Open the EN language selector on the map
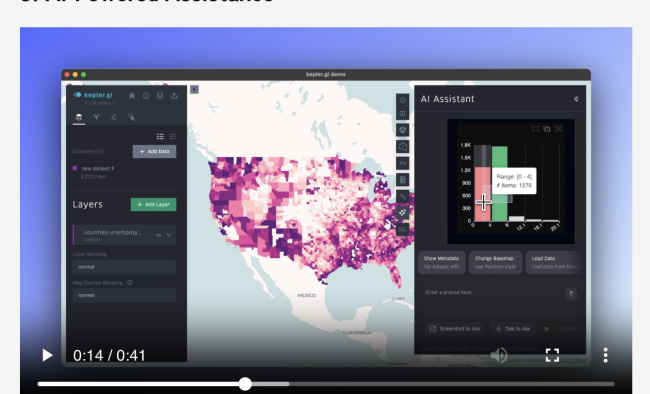This screenshot has width=650, height=394. coord(403,163)
